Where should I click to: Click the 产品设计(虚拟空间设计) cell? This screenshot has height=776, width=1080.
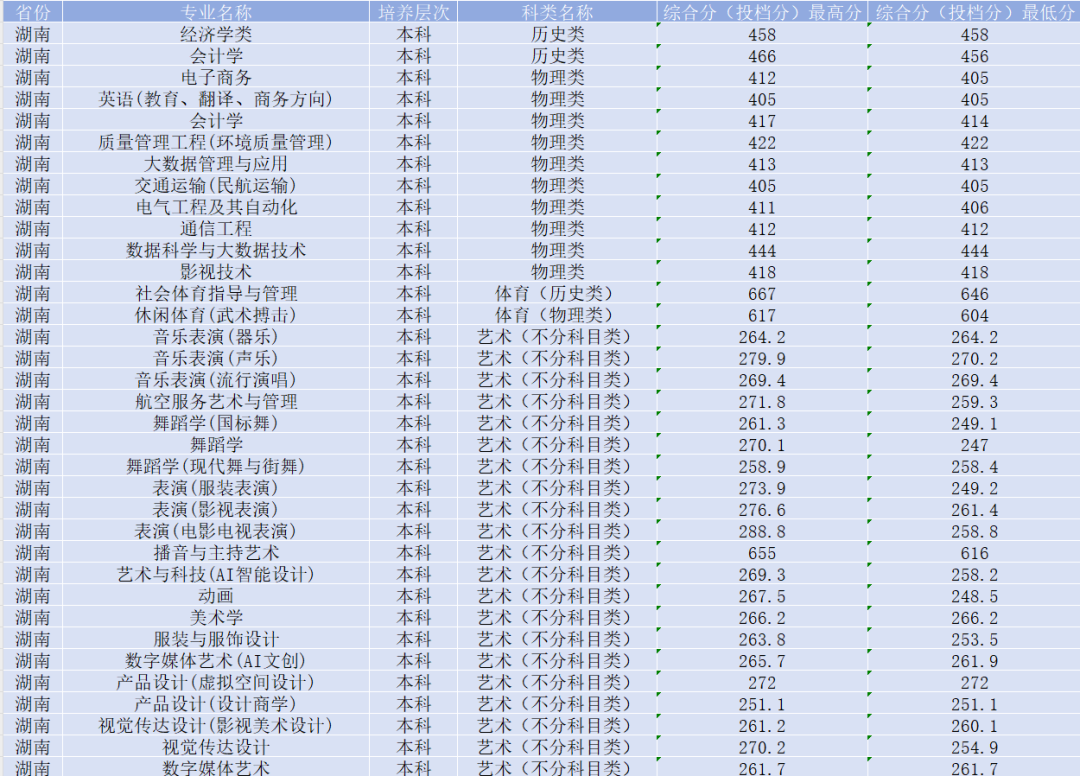click(216, 682)
